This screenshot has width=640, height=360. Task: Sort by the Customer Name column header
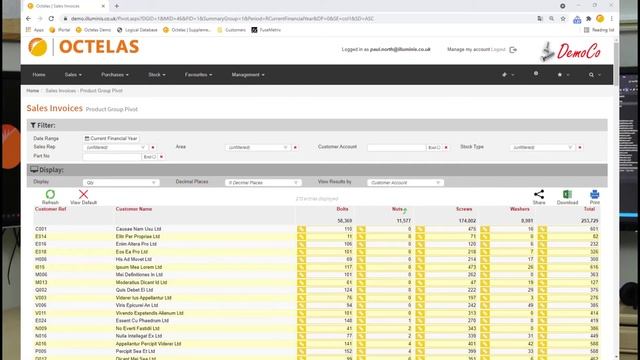pyautogui.click(x=134, y=209)
